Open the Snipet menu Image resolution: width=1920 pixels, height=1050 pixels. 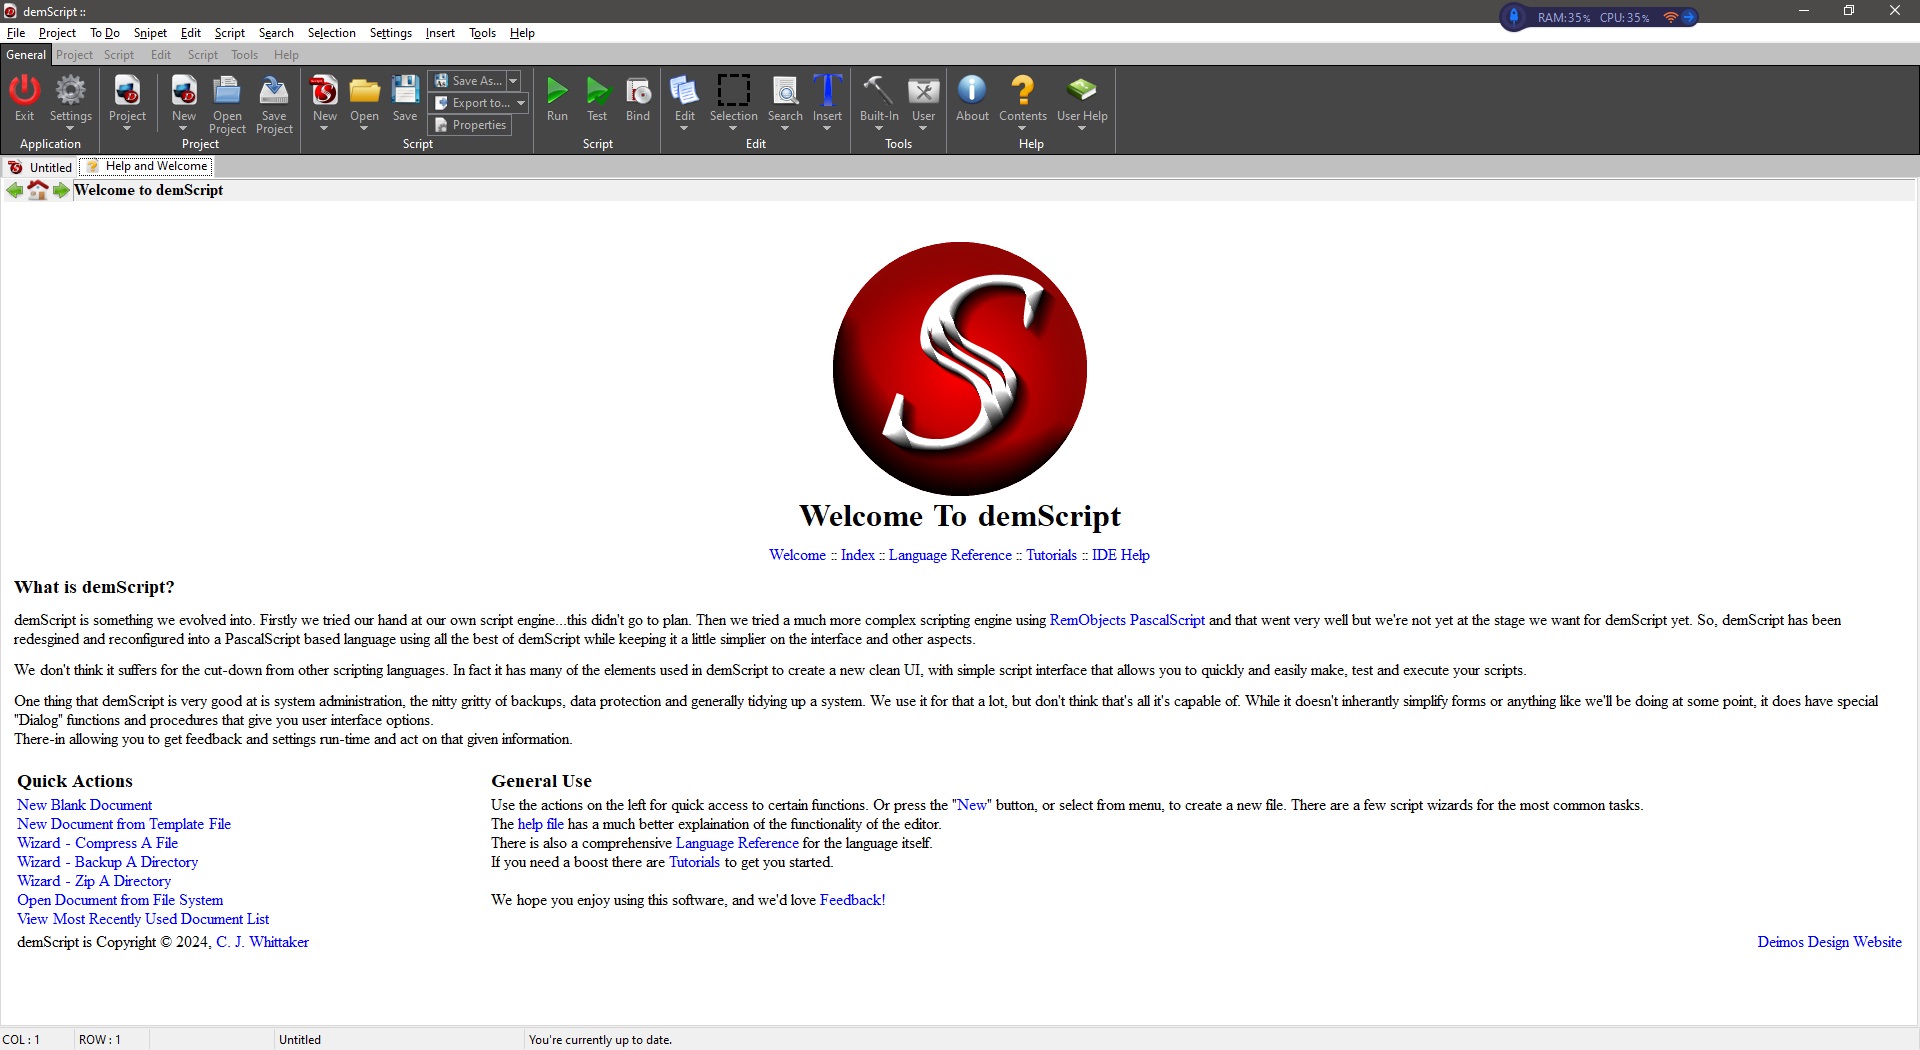click(x=150, y=33)
